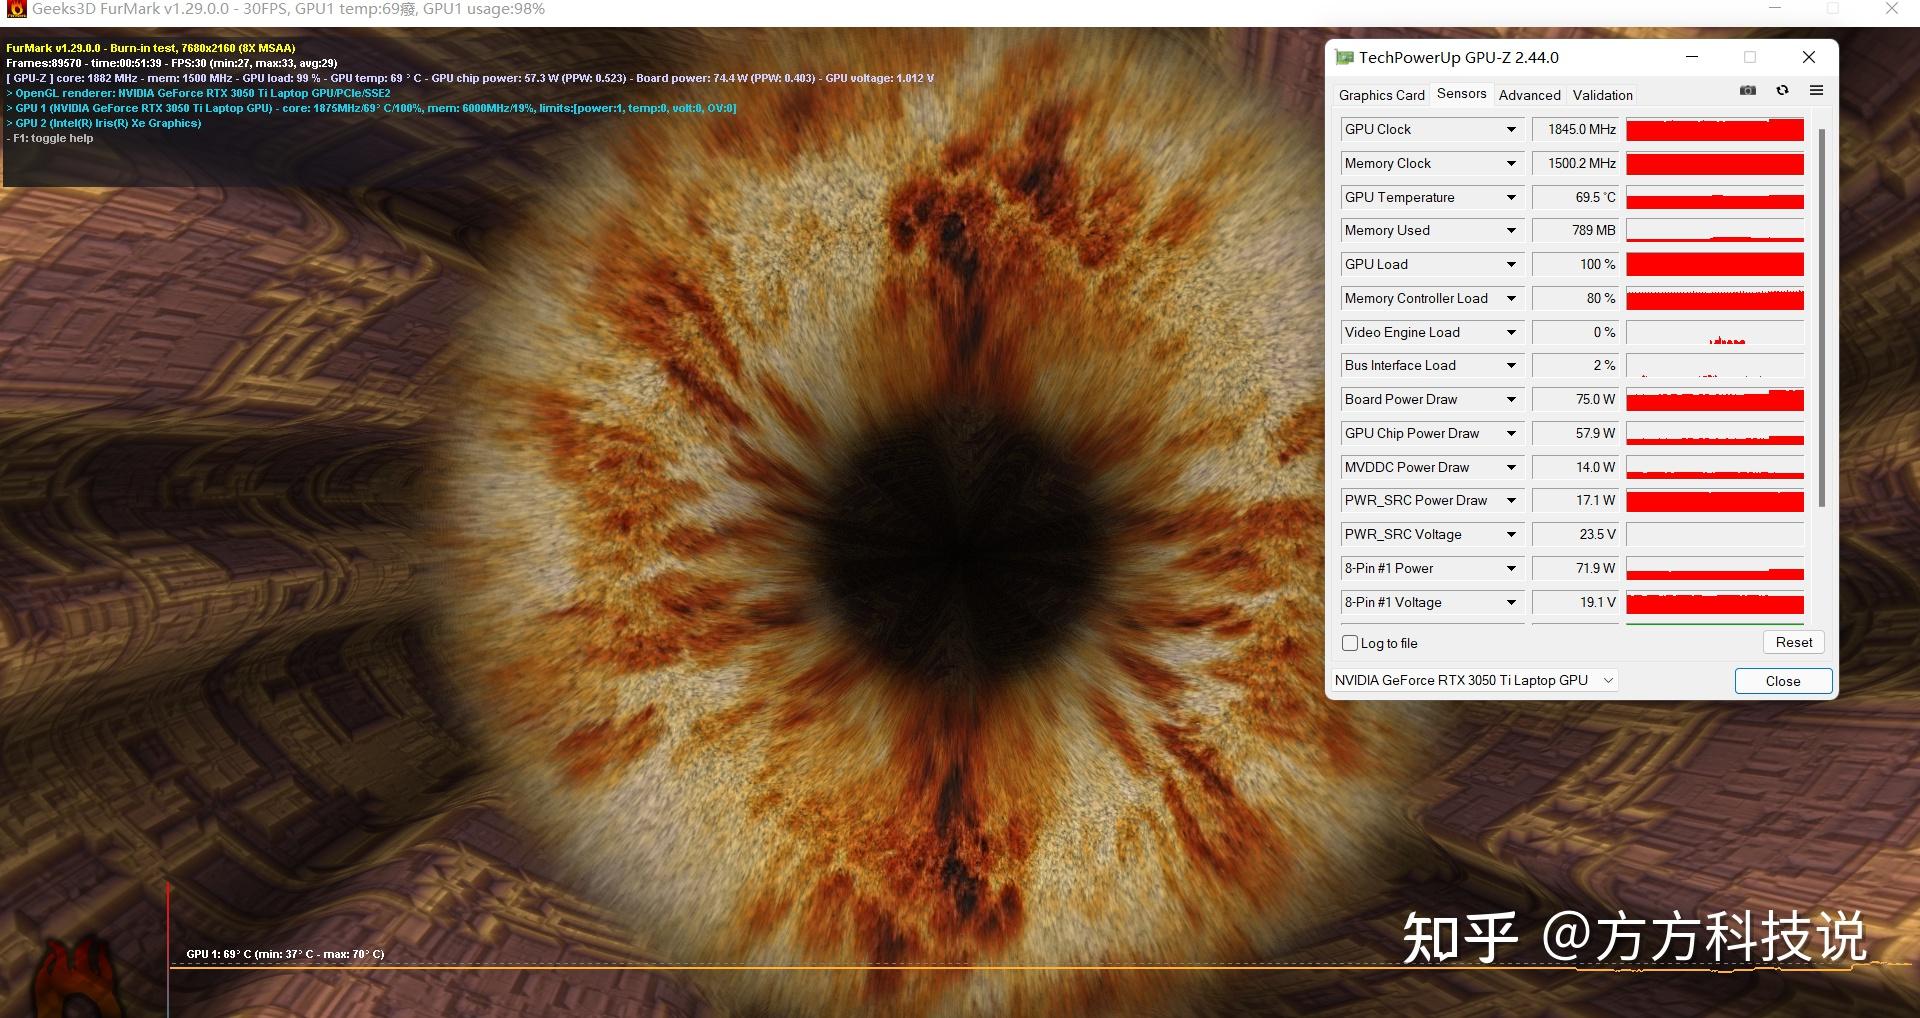Close the FurMark window with X
This screenshot has height=1018, width=1920.
point(1891,9)
